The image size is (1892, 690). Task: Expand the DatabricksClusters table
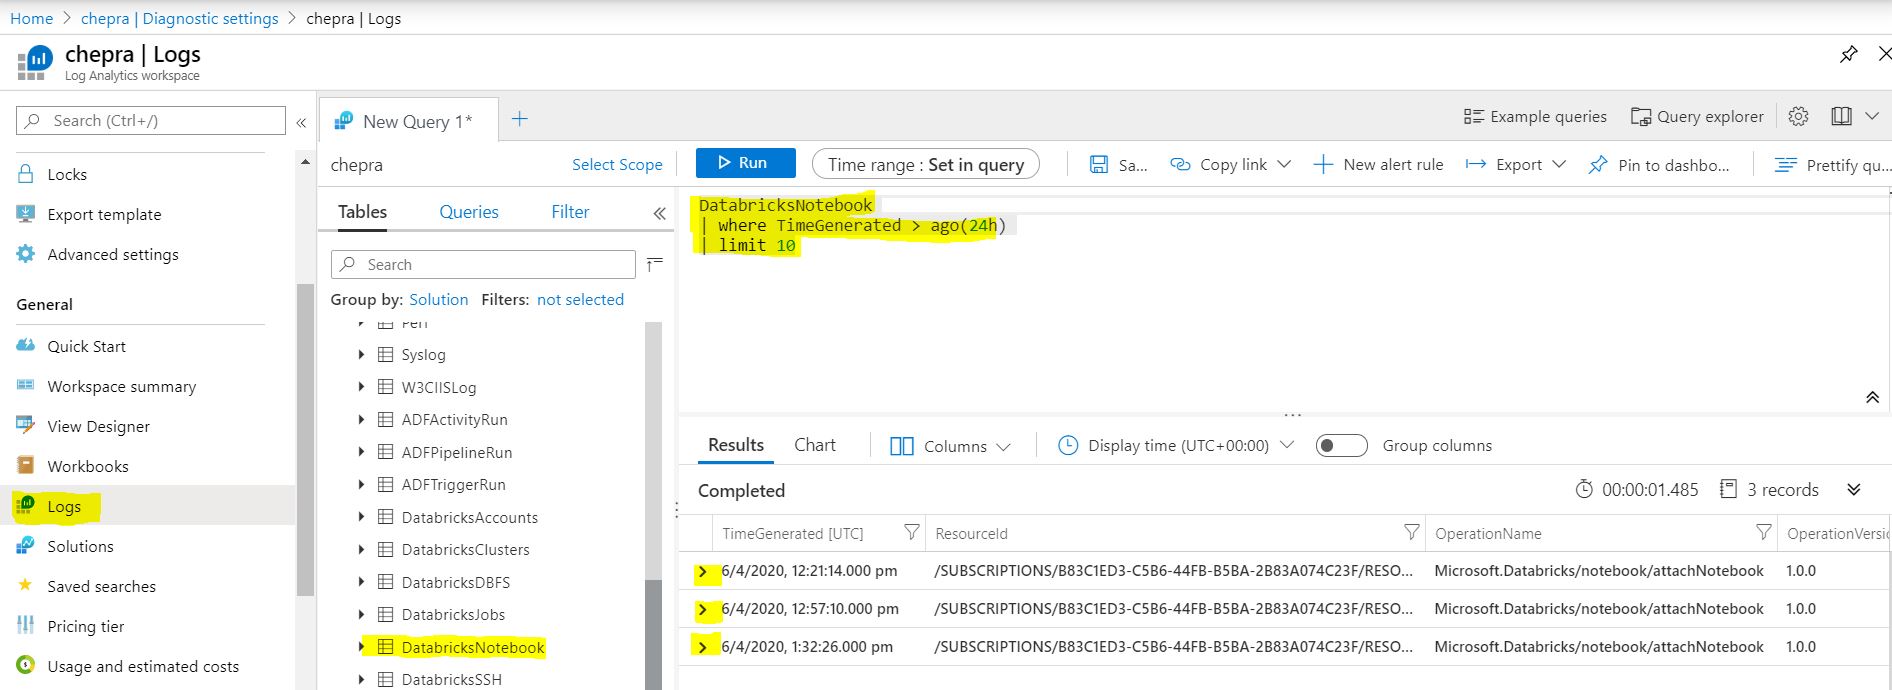(x=361, y=549)
